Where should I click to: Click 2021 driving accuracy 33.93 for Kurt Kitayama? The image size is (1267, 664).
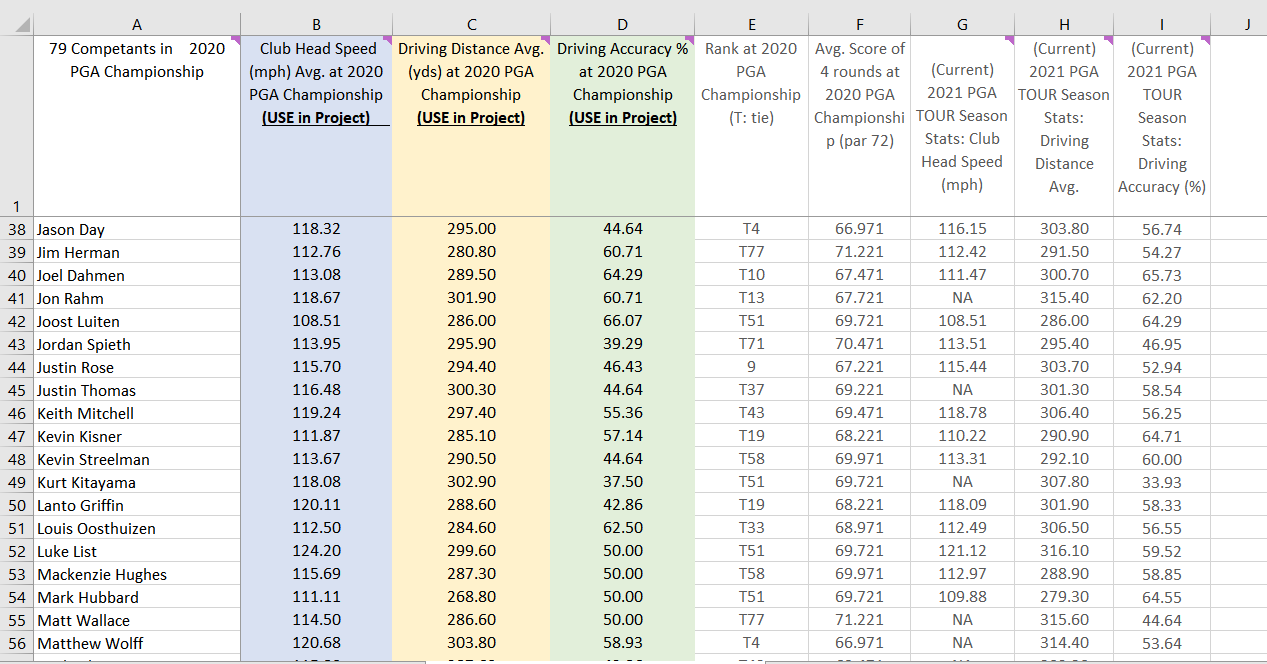pos(1162,482)
